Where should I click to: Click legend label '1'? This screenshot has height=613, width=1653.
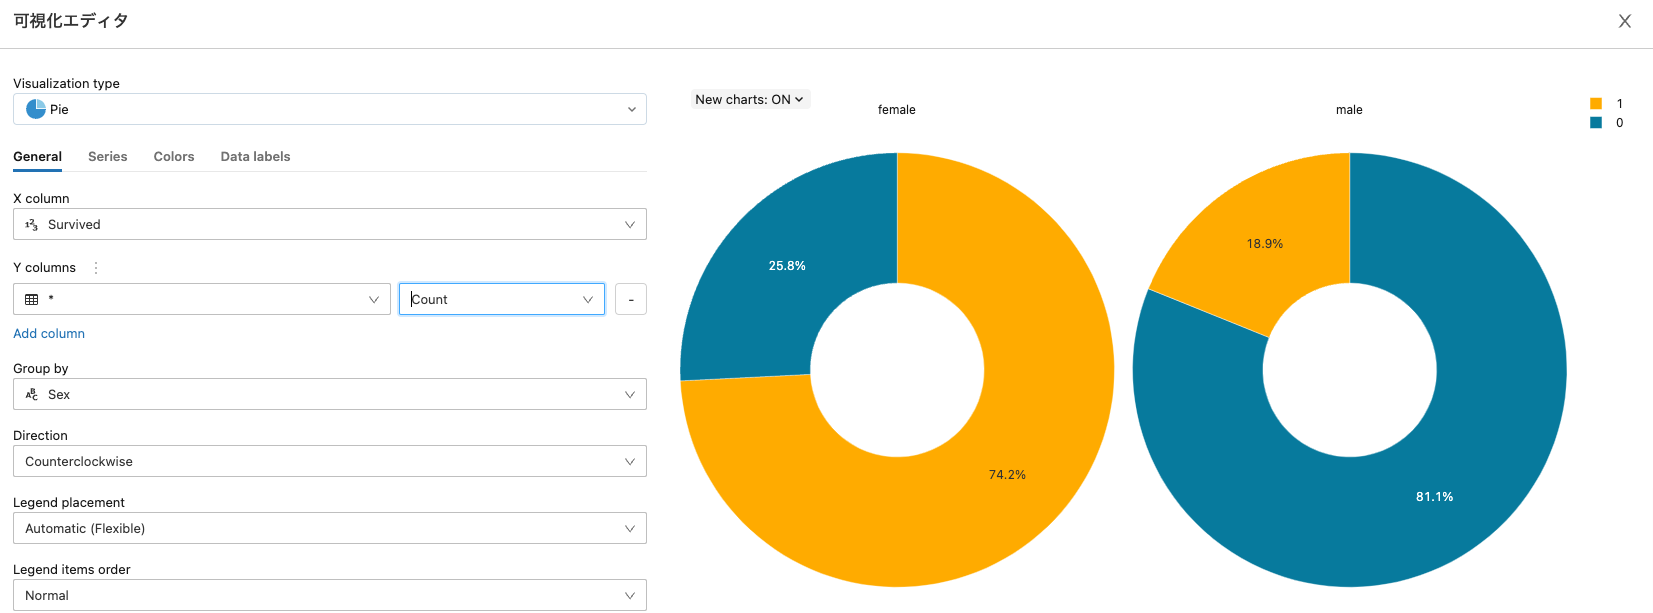point(1620,104)
